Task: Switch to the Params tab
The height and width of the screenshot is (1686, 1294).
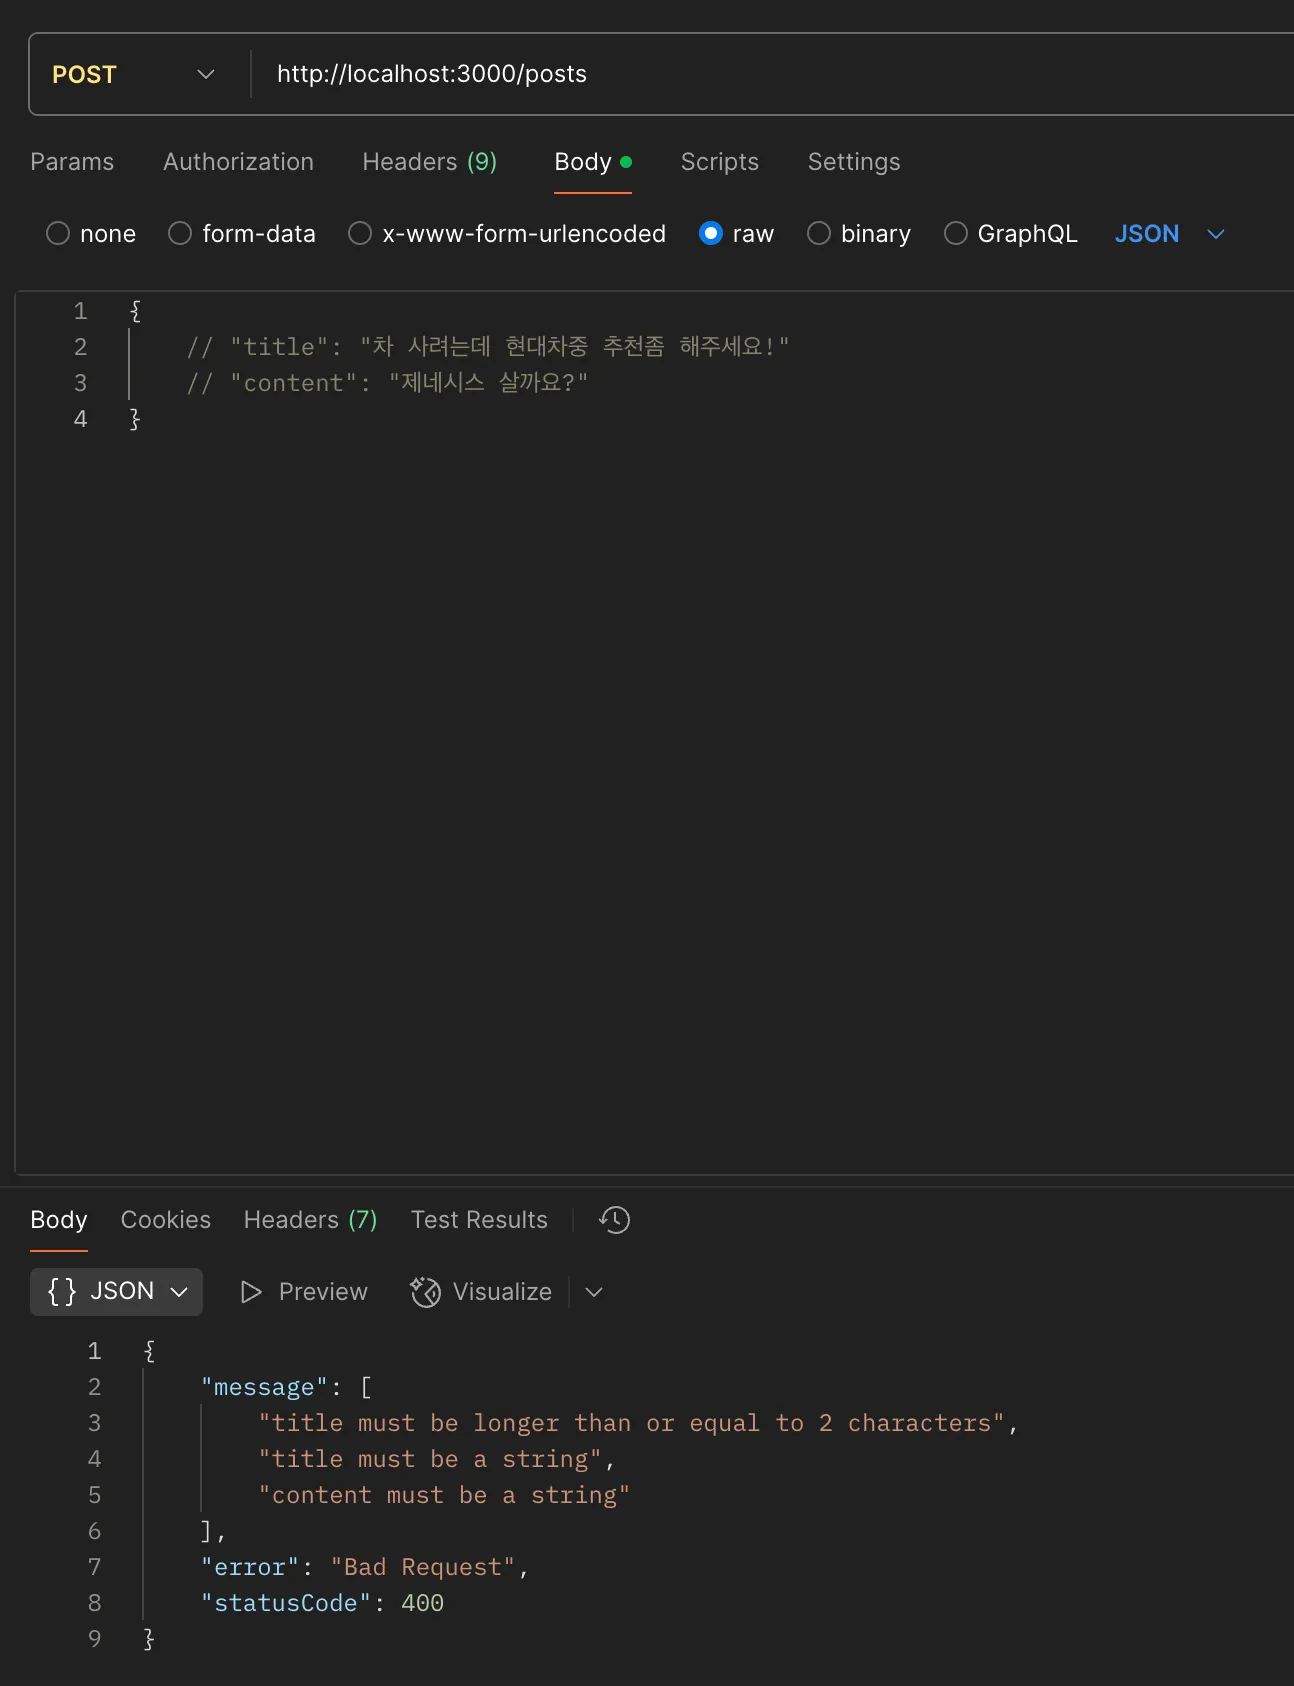Action: 72,162
